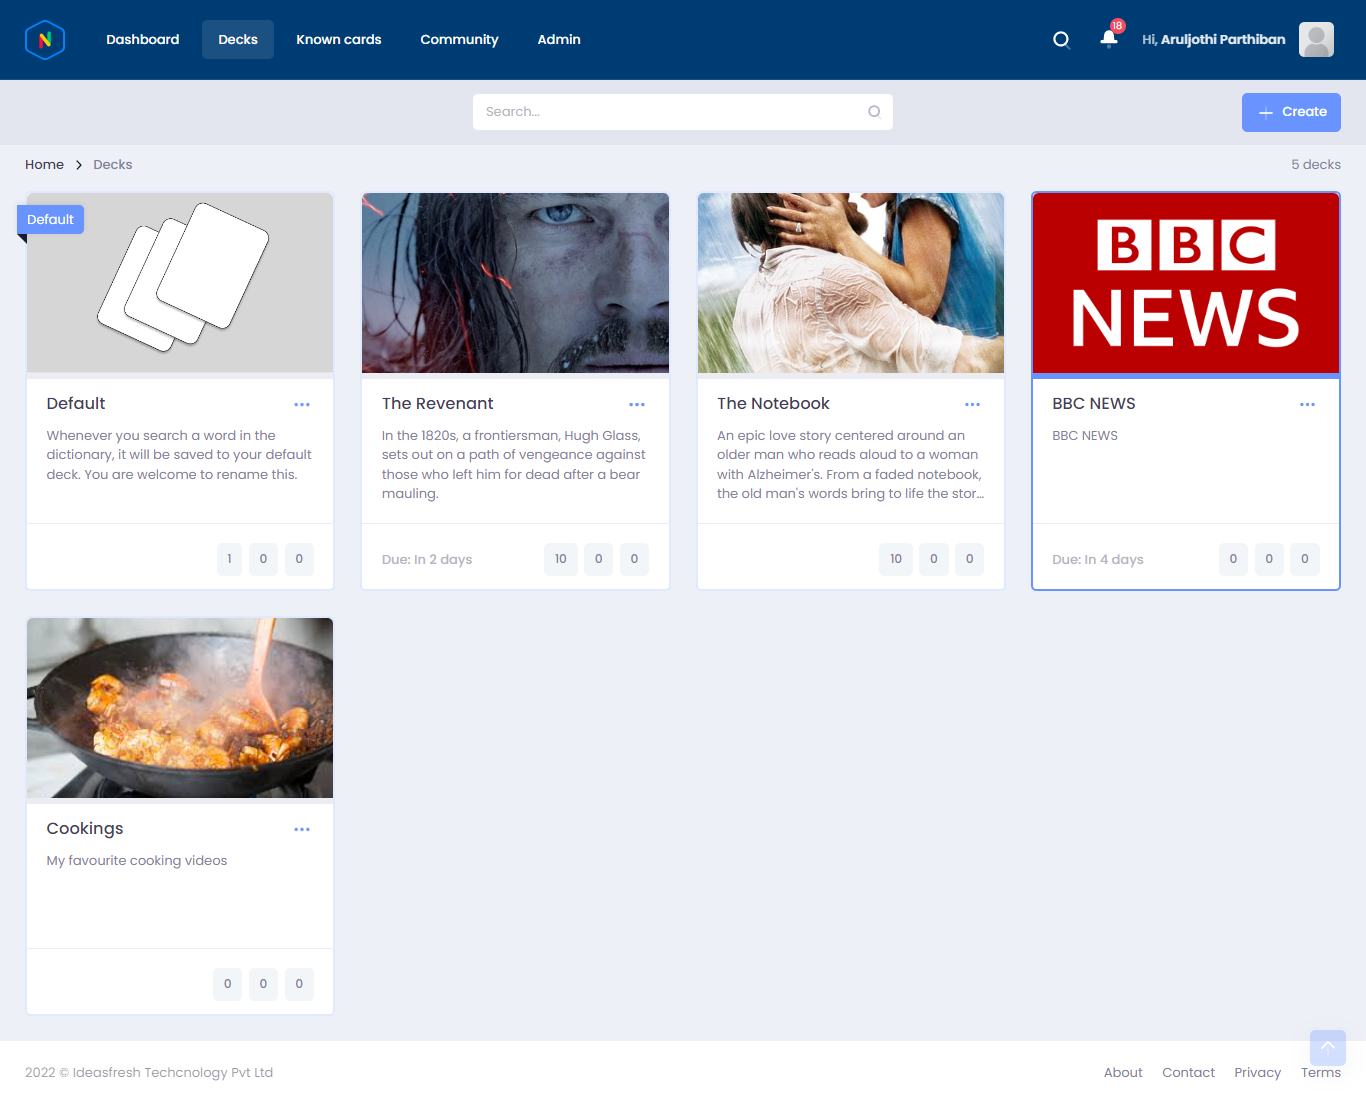Click the BBC NEWS deck title

1094,404
